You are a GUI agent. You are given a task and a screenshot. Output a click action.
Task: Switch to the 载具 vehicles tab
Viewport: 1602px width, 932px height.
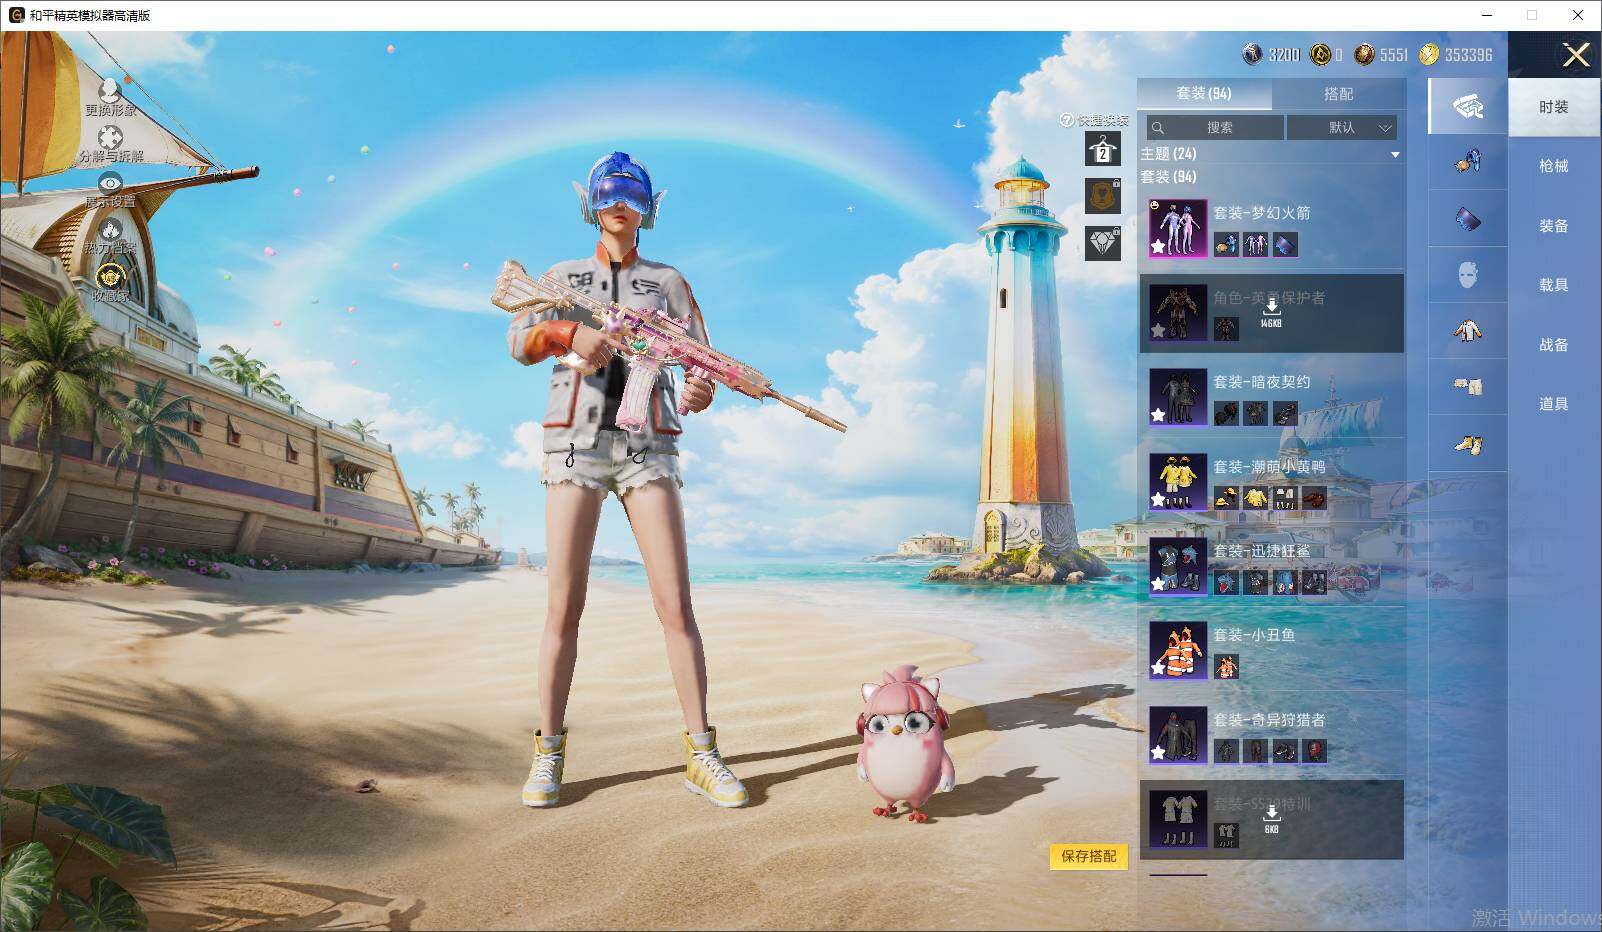[x=1554, y=285]
